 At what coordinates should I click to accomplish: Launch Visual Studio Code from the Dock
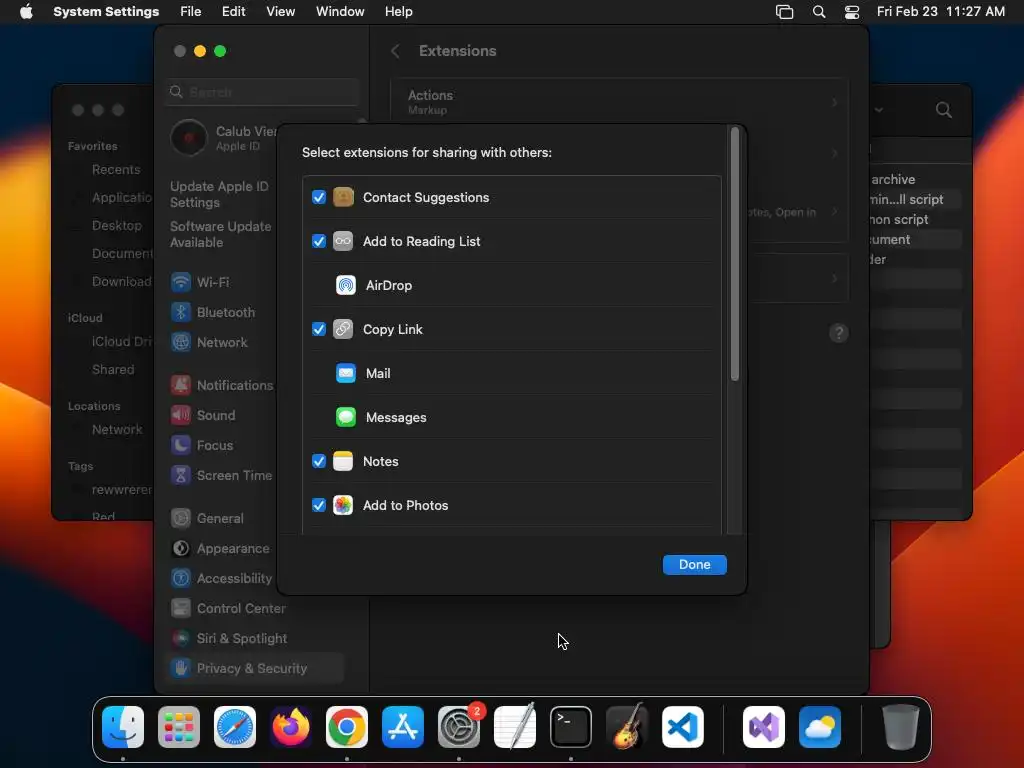tap(683, 727)
